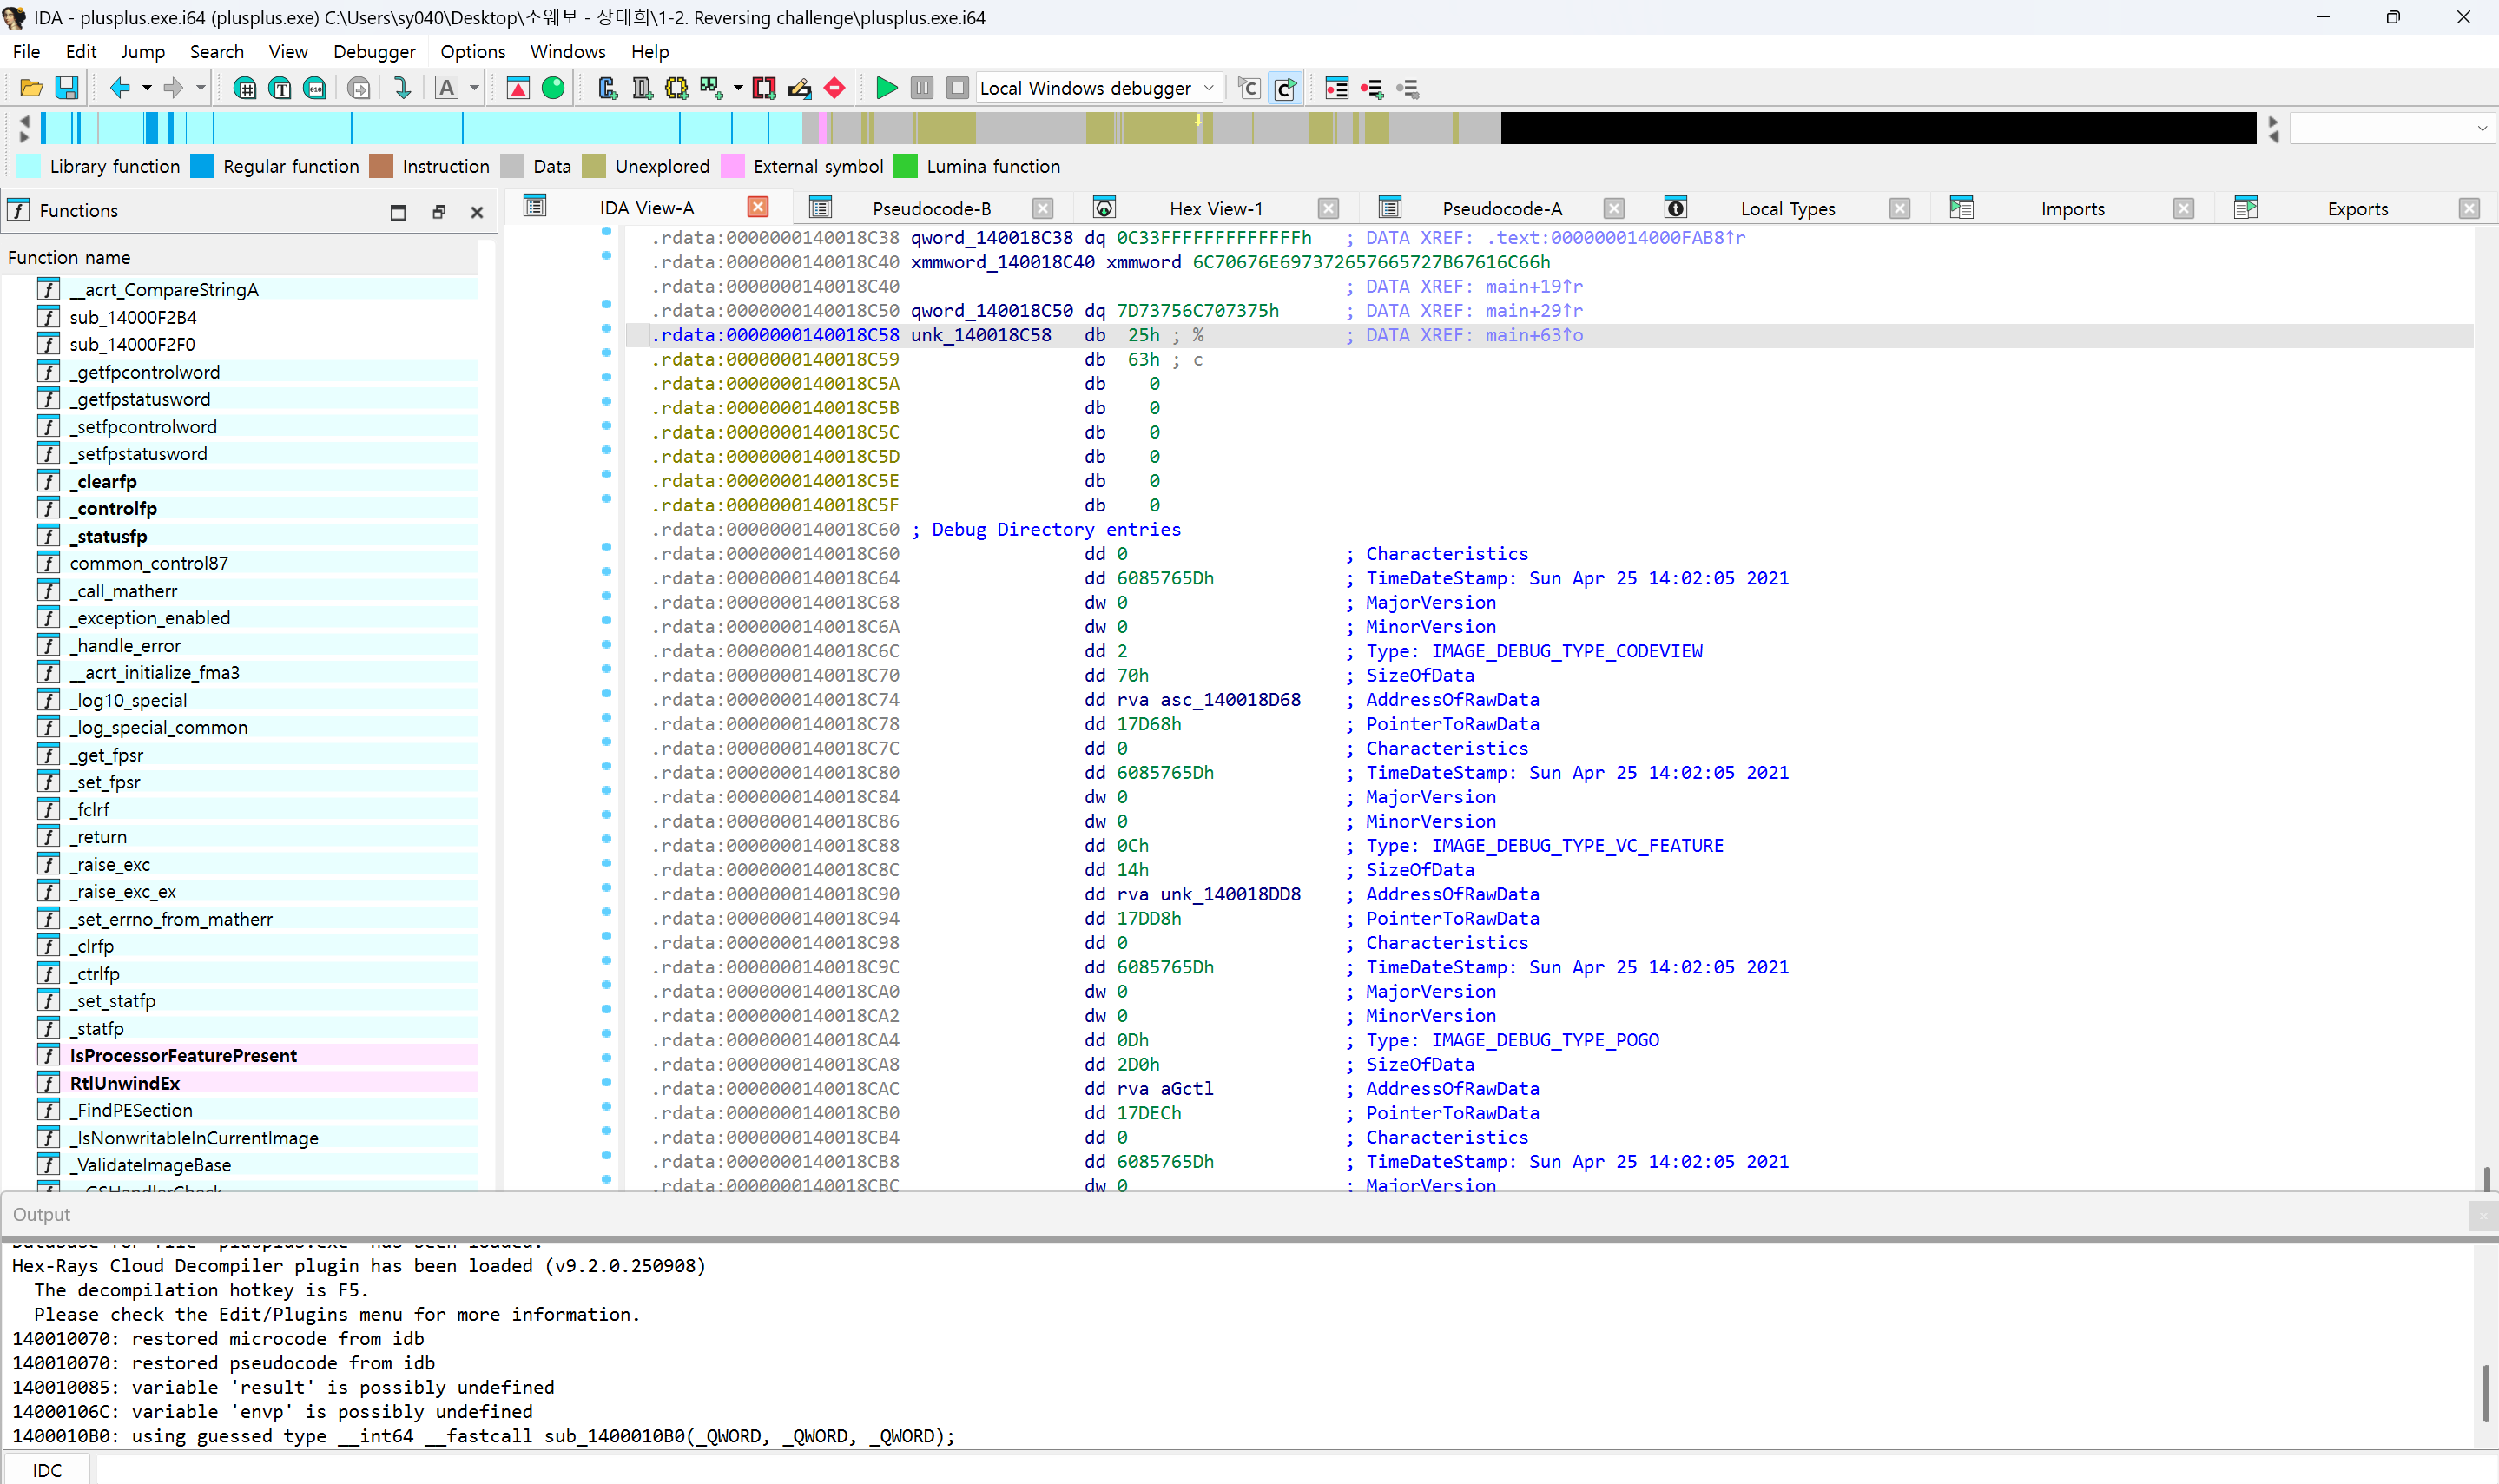The image size is (2499, 1484).
Task: Open the Jump menu
Action: [142, 51]
